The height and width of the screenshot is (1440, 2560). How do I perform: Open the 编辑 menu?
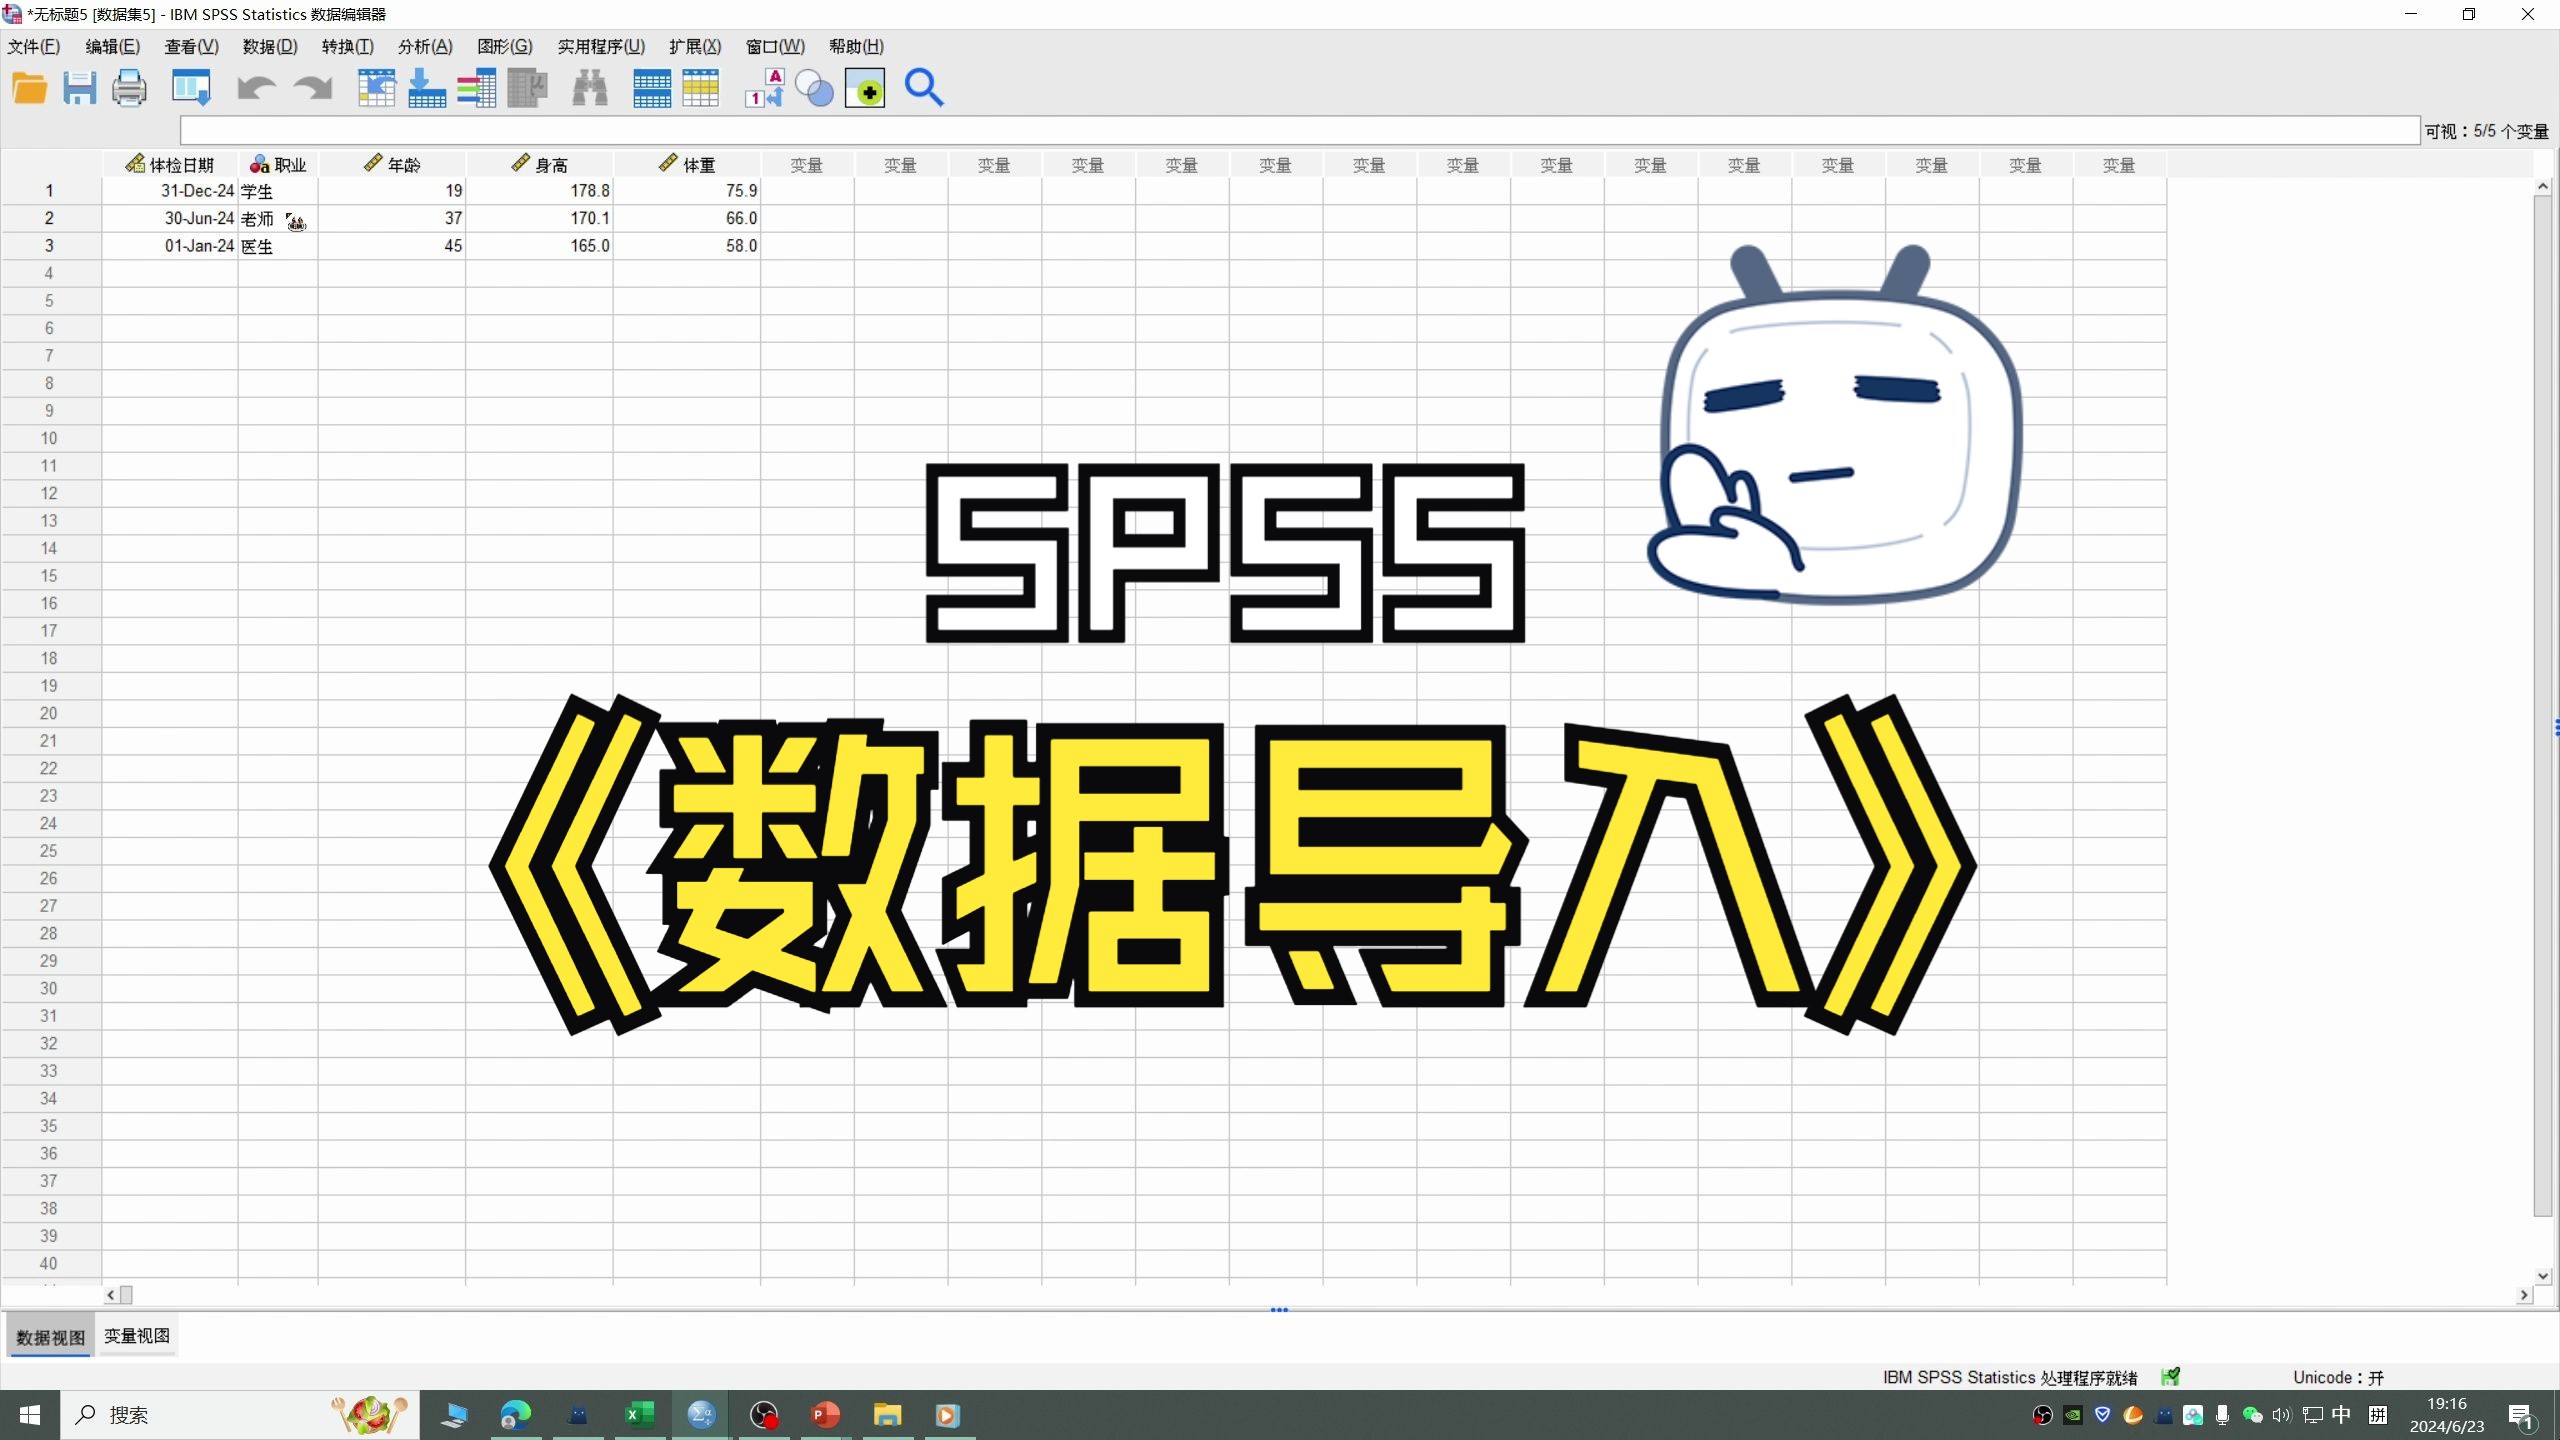(112, 47)
